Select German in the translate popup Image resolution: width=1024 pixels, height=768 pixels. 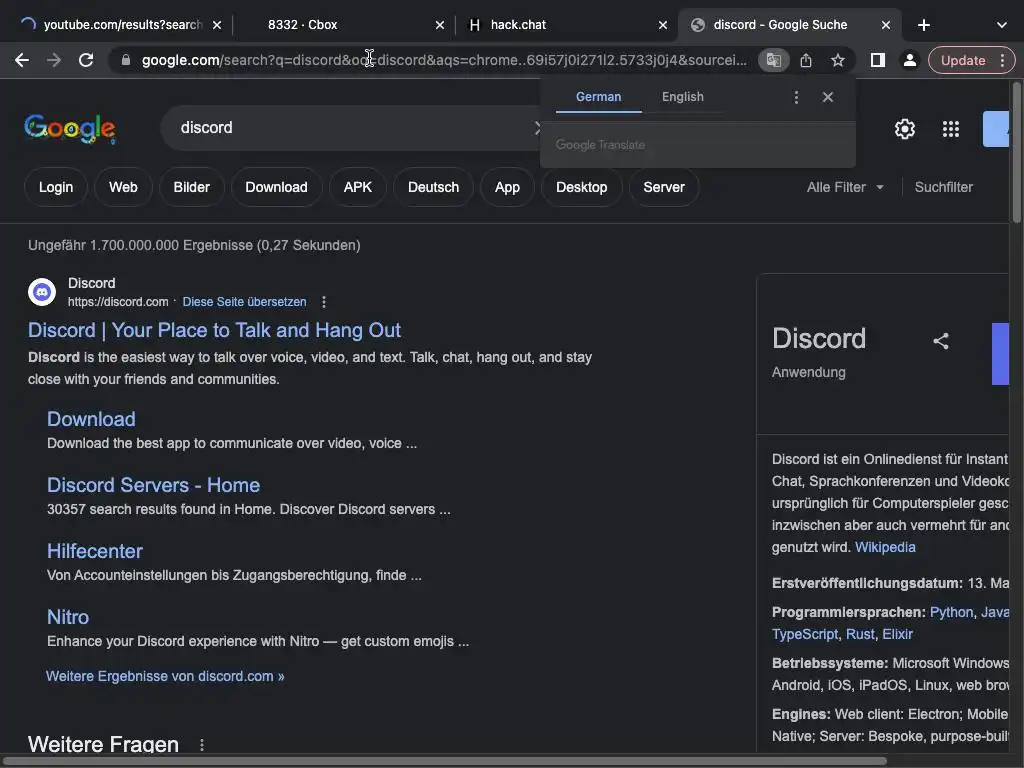pos(598,97)
